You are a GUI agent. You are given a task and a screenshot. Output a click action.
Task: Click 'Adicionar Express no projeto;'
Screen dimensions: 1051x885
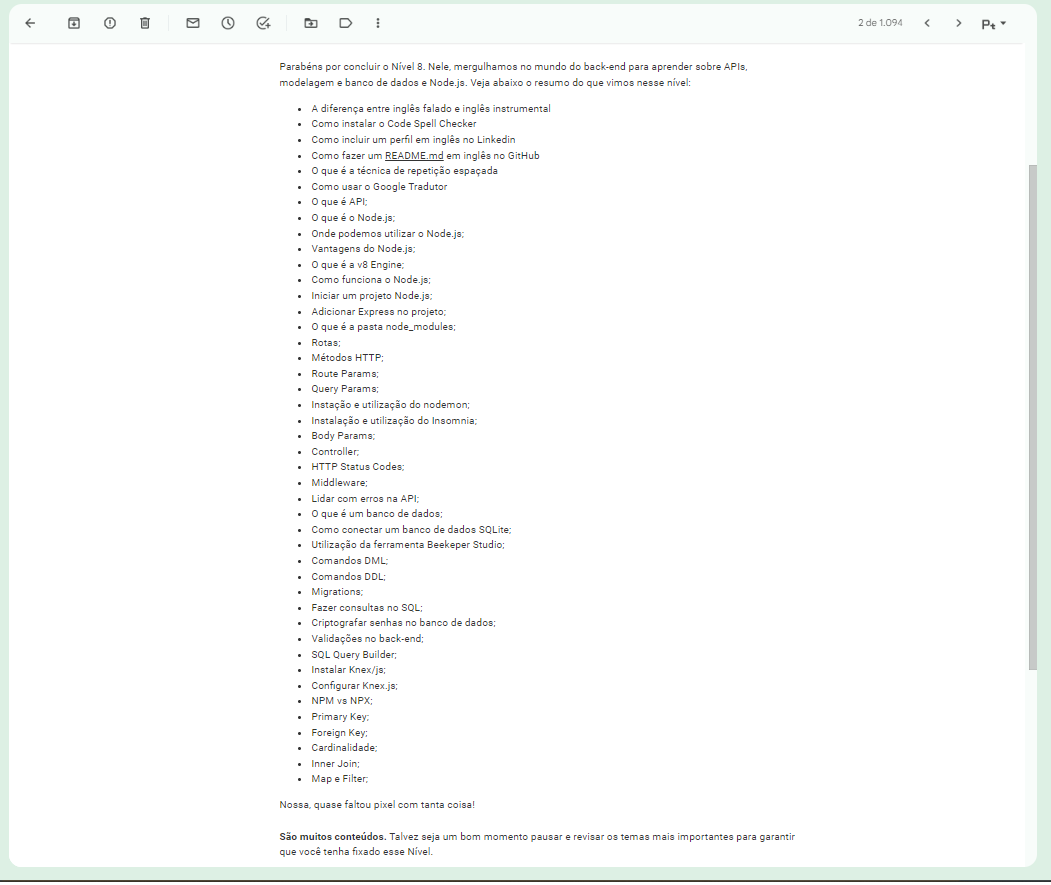coord(378,312)
